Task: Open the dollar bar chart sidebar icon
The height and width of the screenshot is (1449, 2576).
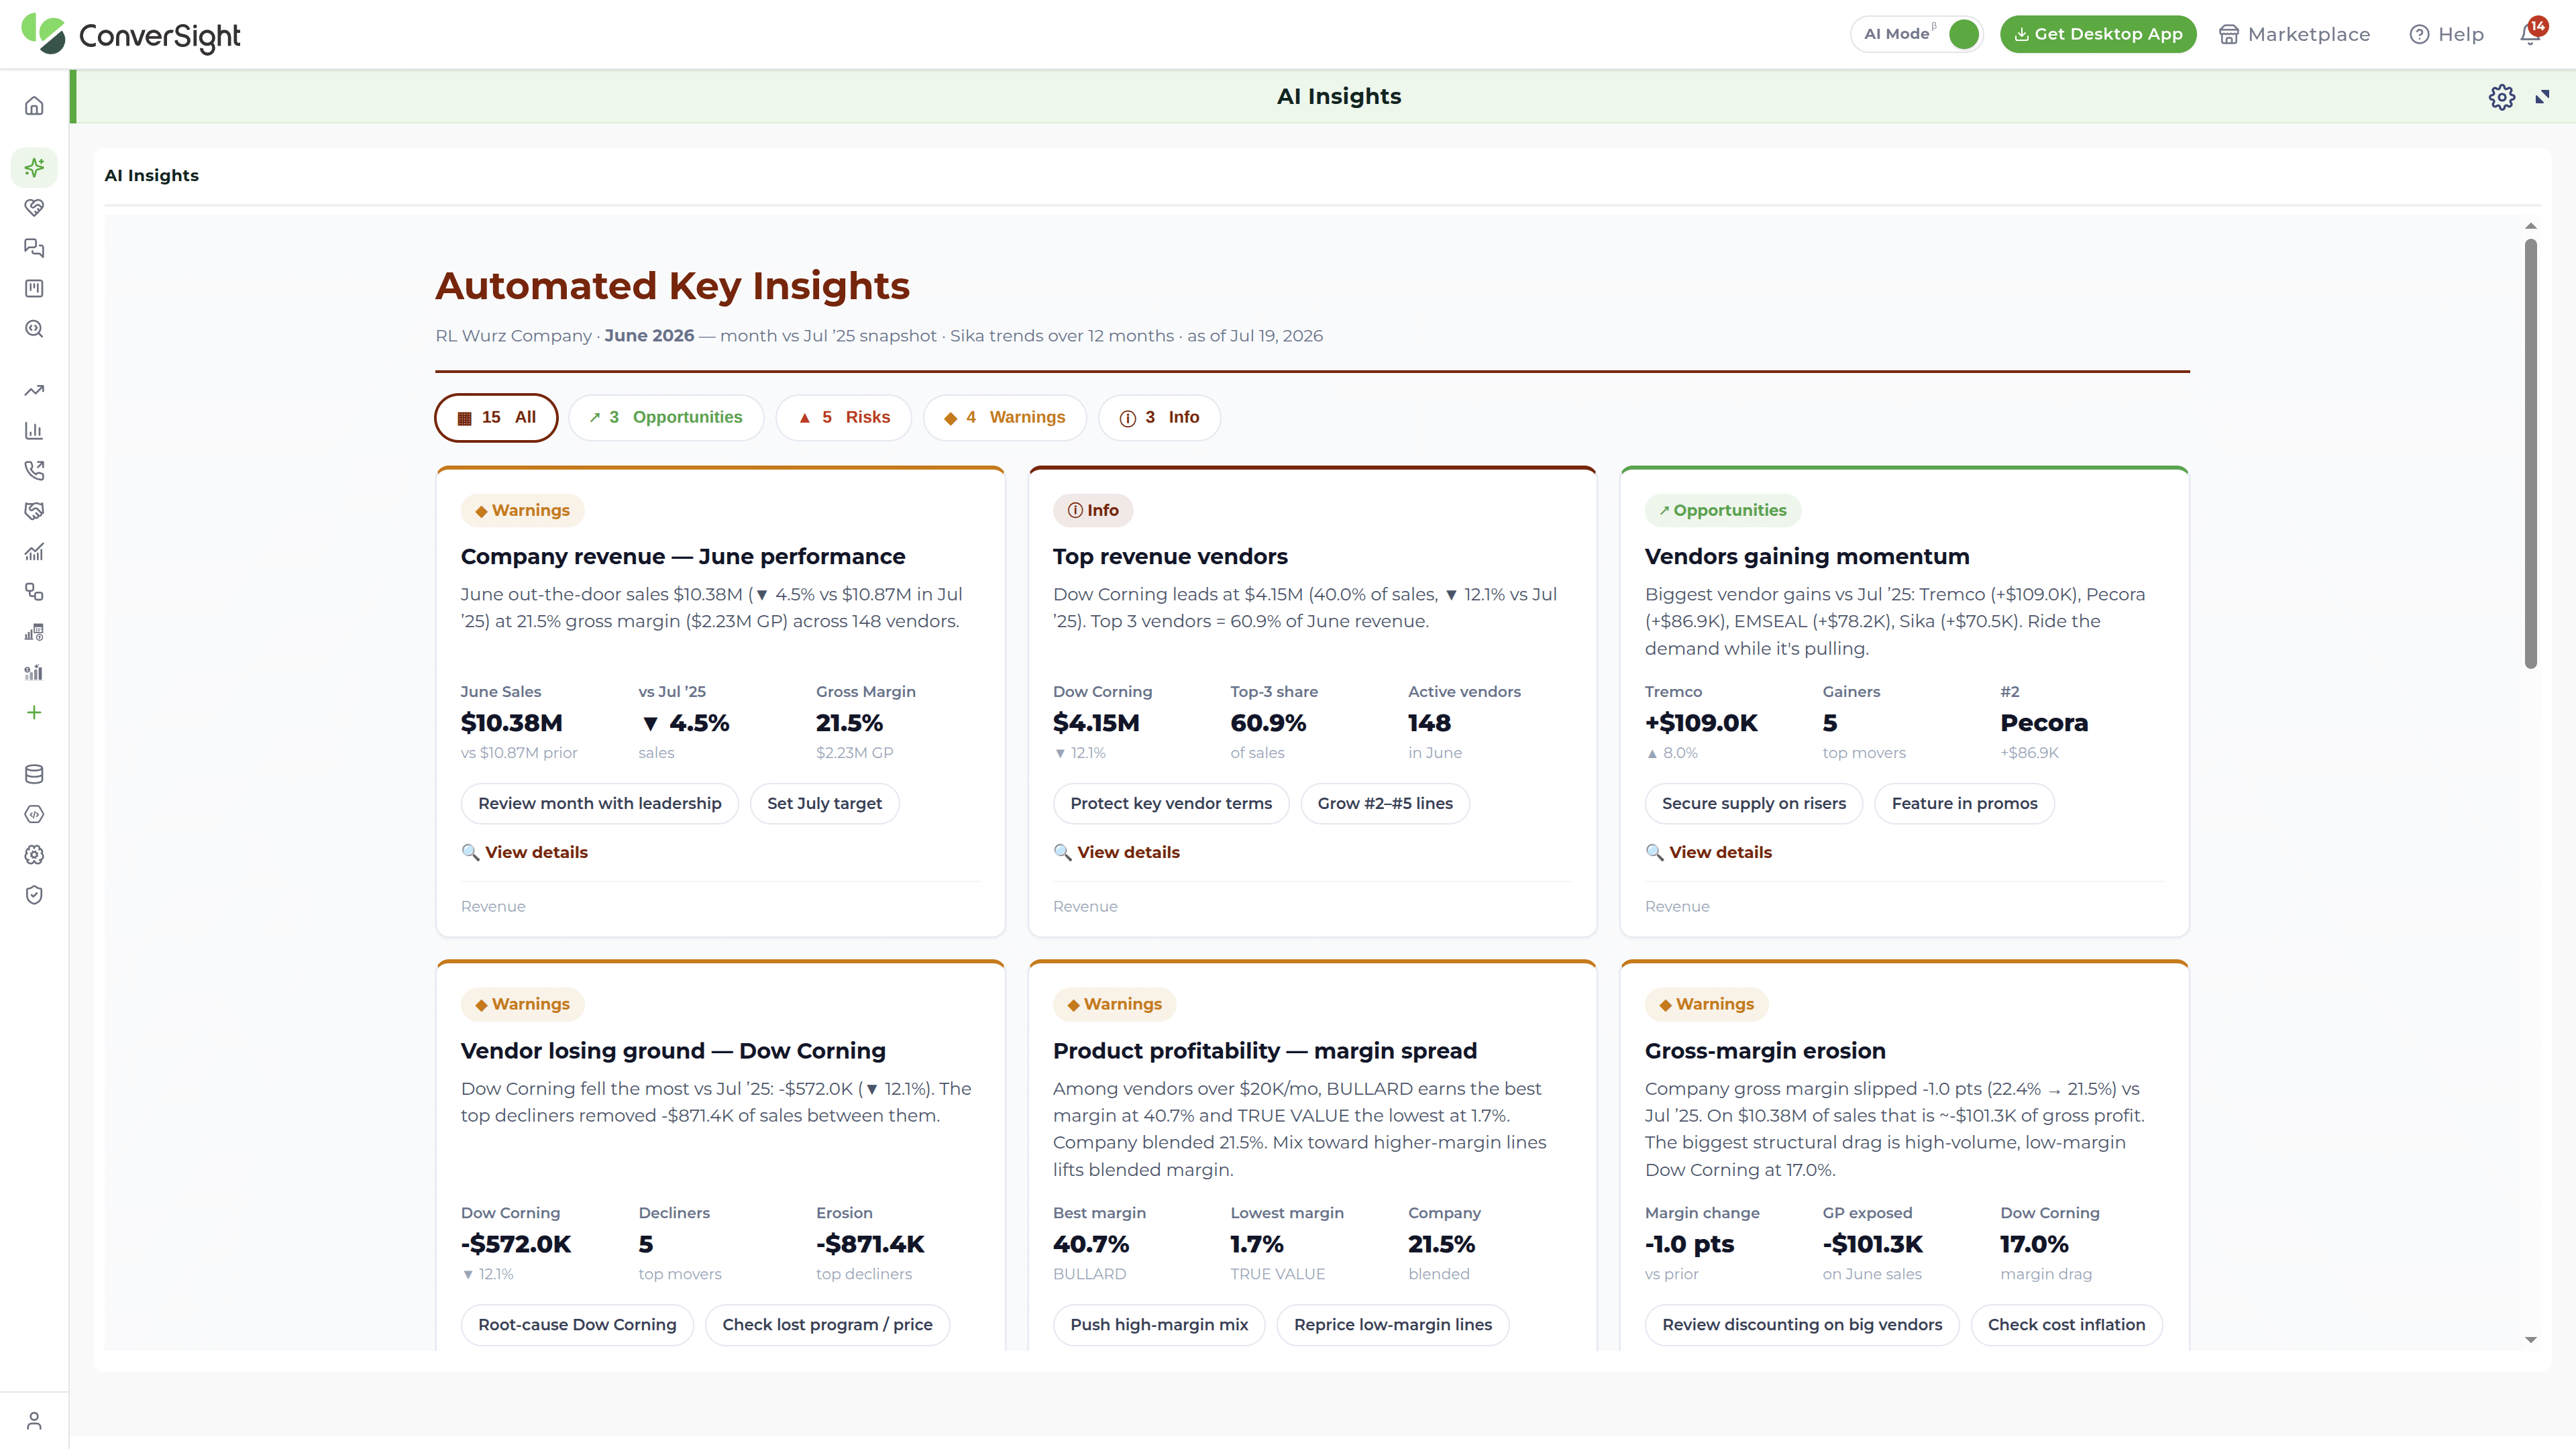Action: pos(34,672)
